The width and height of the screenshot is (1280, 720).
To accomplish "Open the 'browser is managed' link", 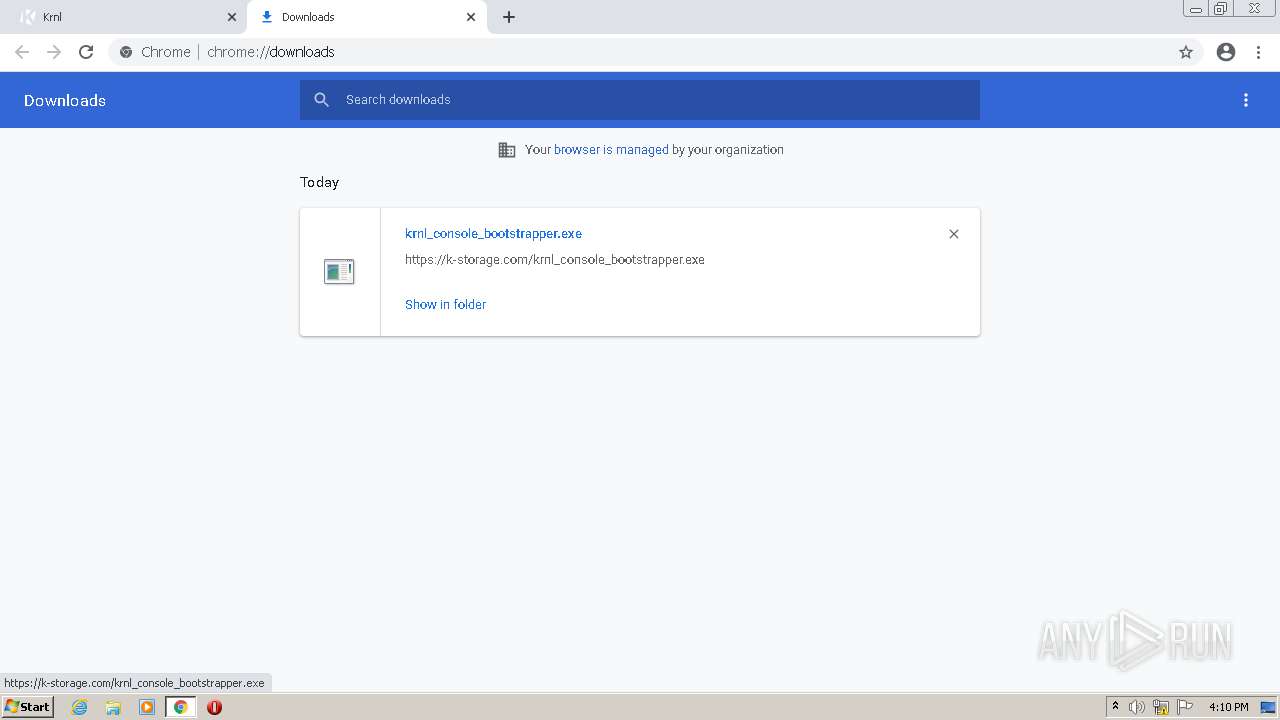I will (x=611, y=150).
